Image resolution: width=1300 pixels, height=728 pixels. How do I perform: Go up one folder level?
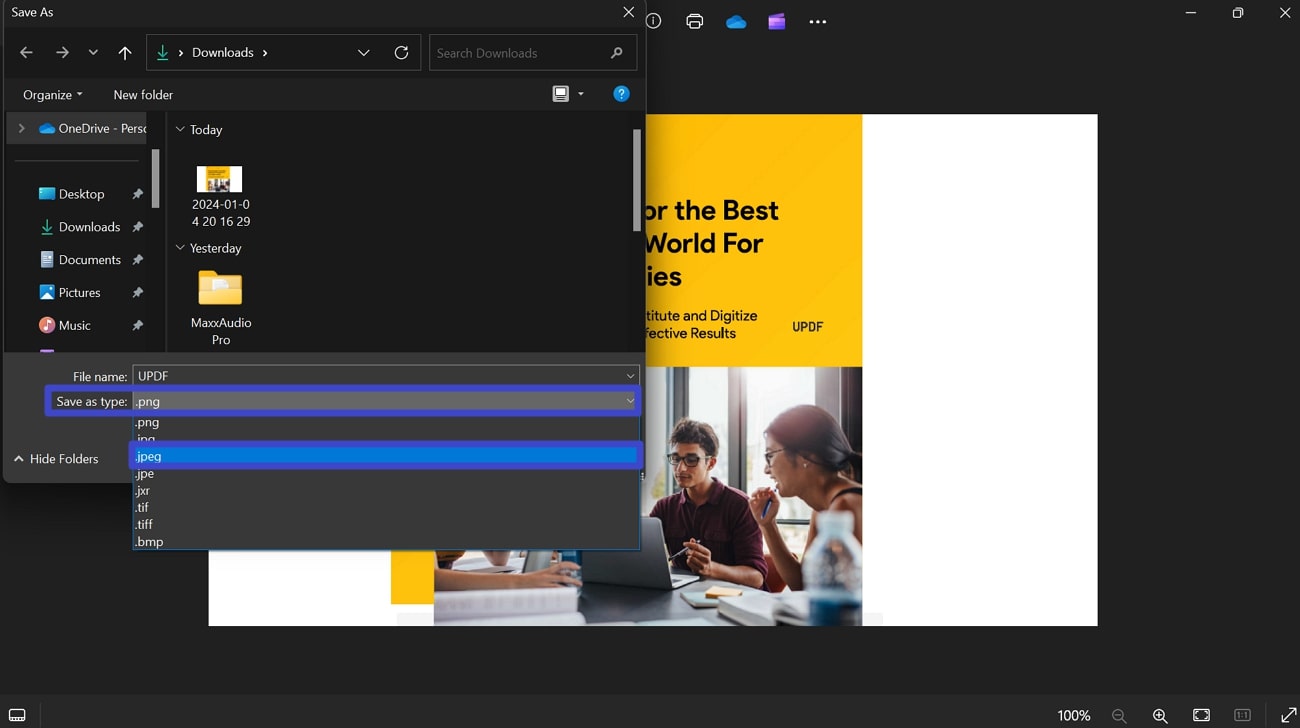coord(124,53)
